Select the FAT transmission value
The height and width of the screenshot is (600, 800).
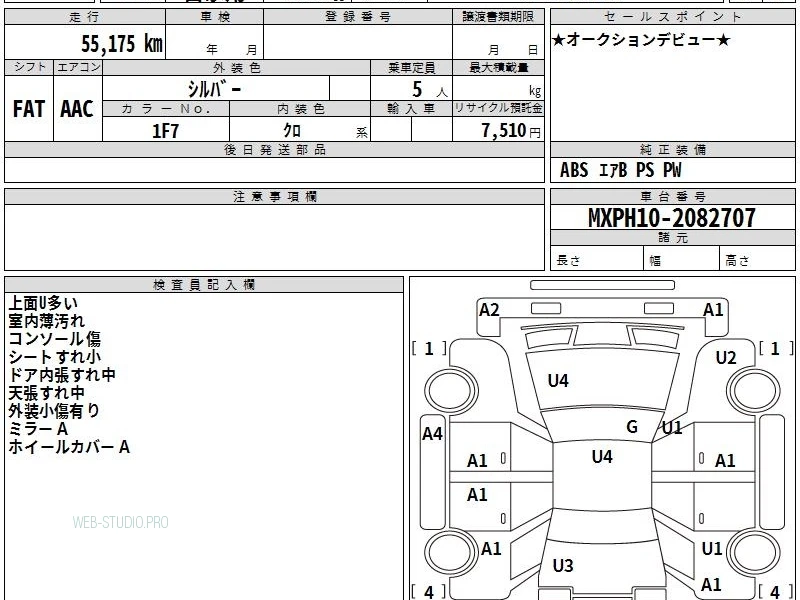pos(29,109)
